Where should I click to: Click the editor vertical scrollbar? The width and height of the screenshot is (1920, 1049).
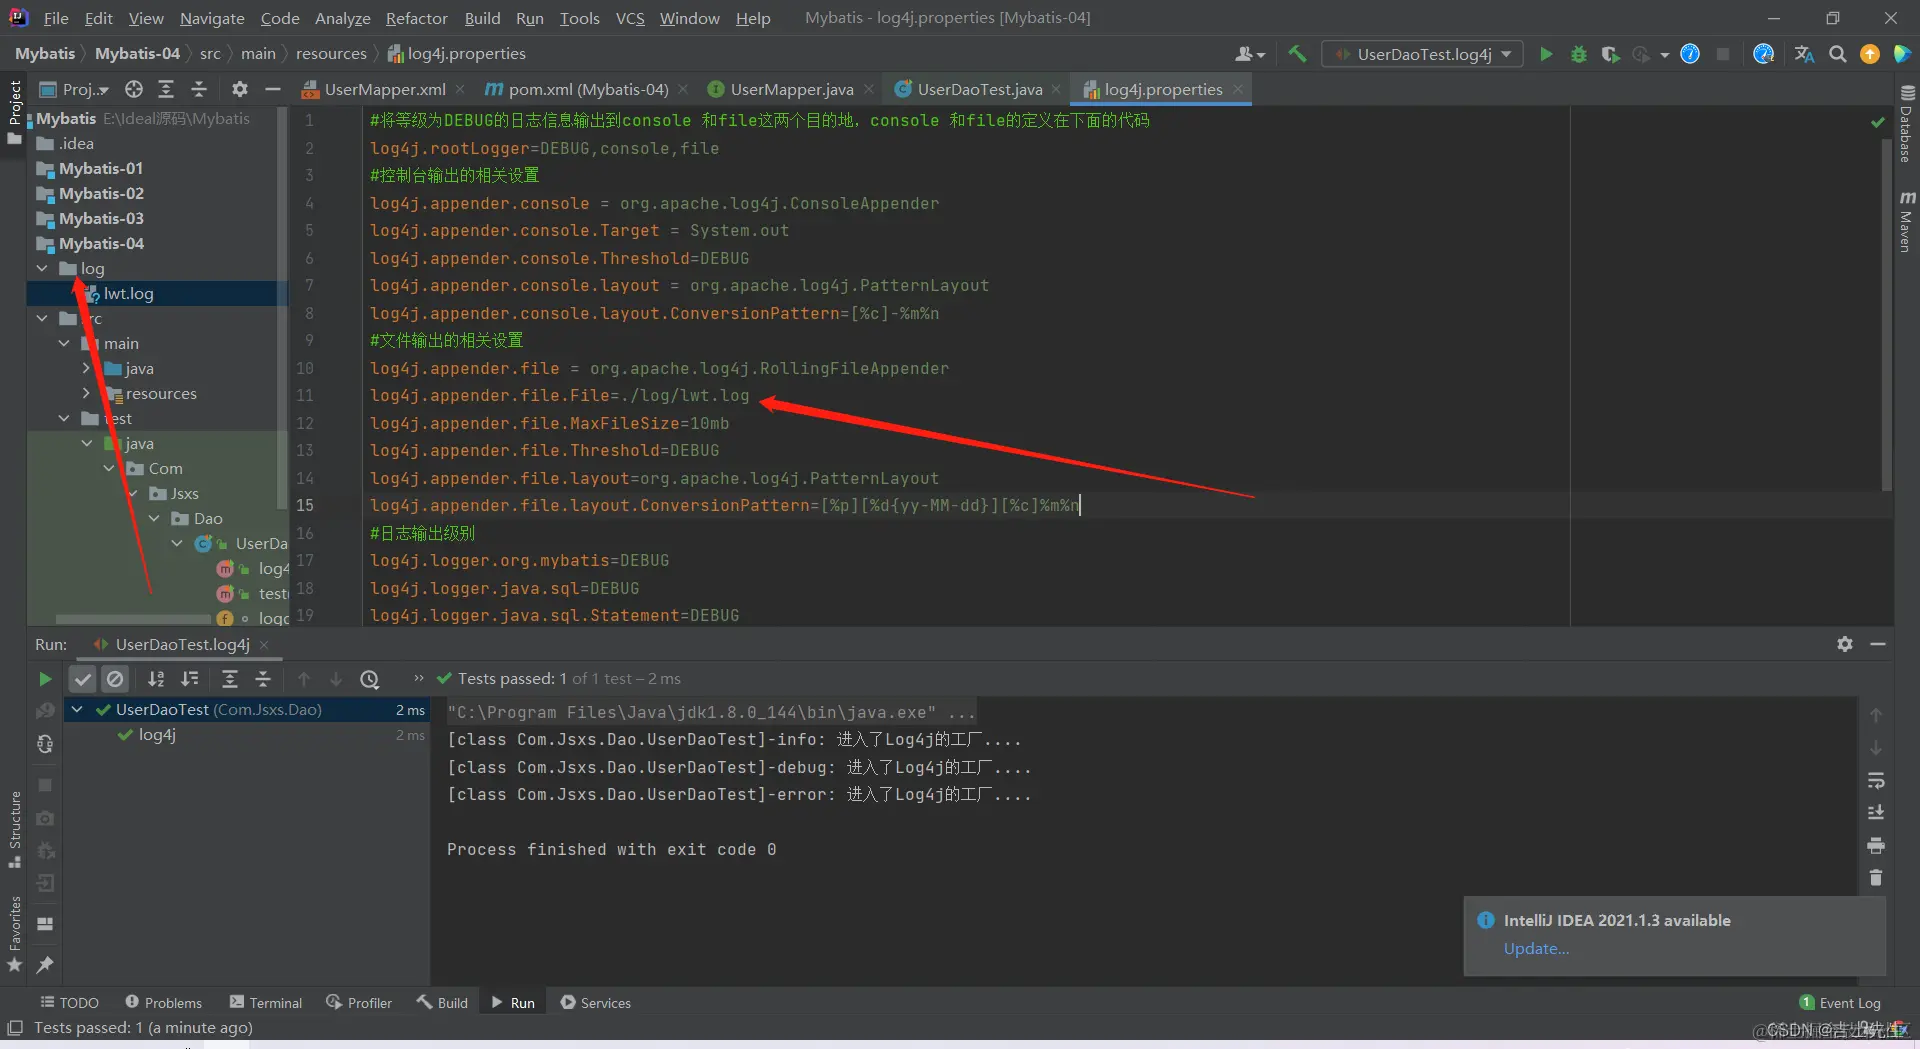coord(1886,314)
